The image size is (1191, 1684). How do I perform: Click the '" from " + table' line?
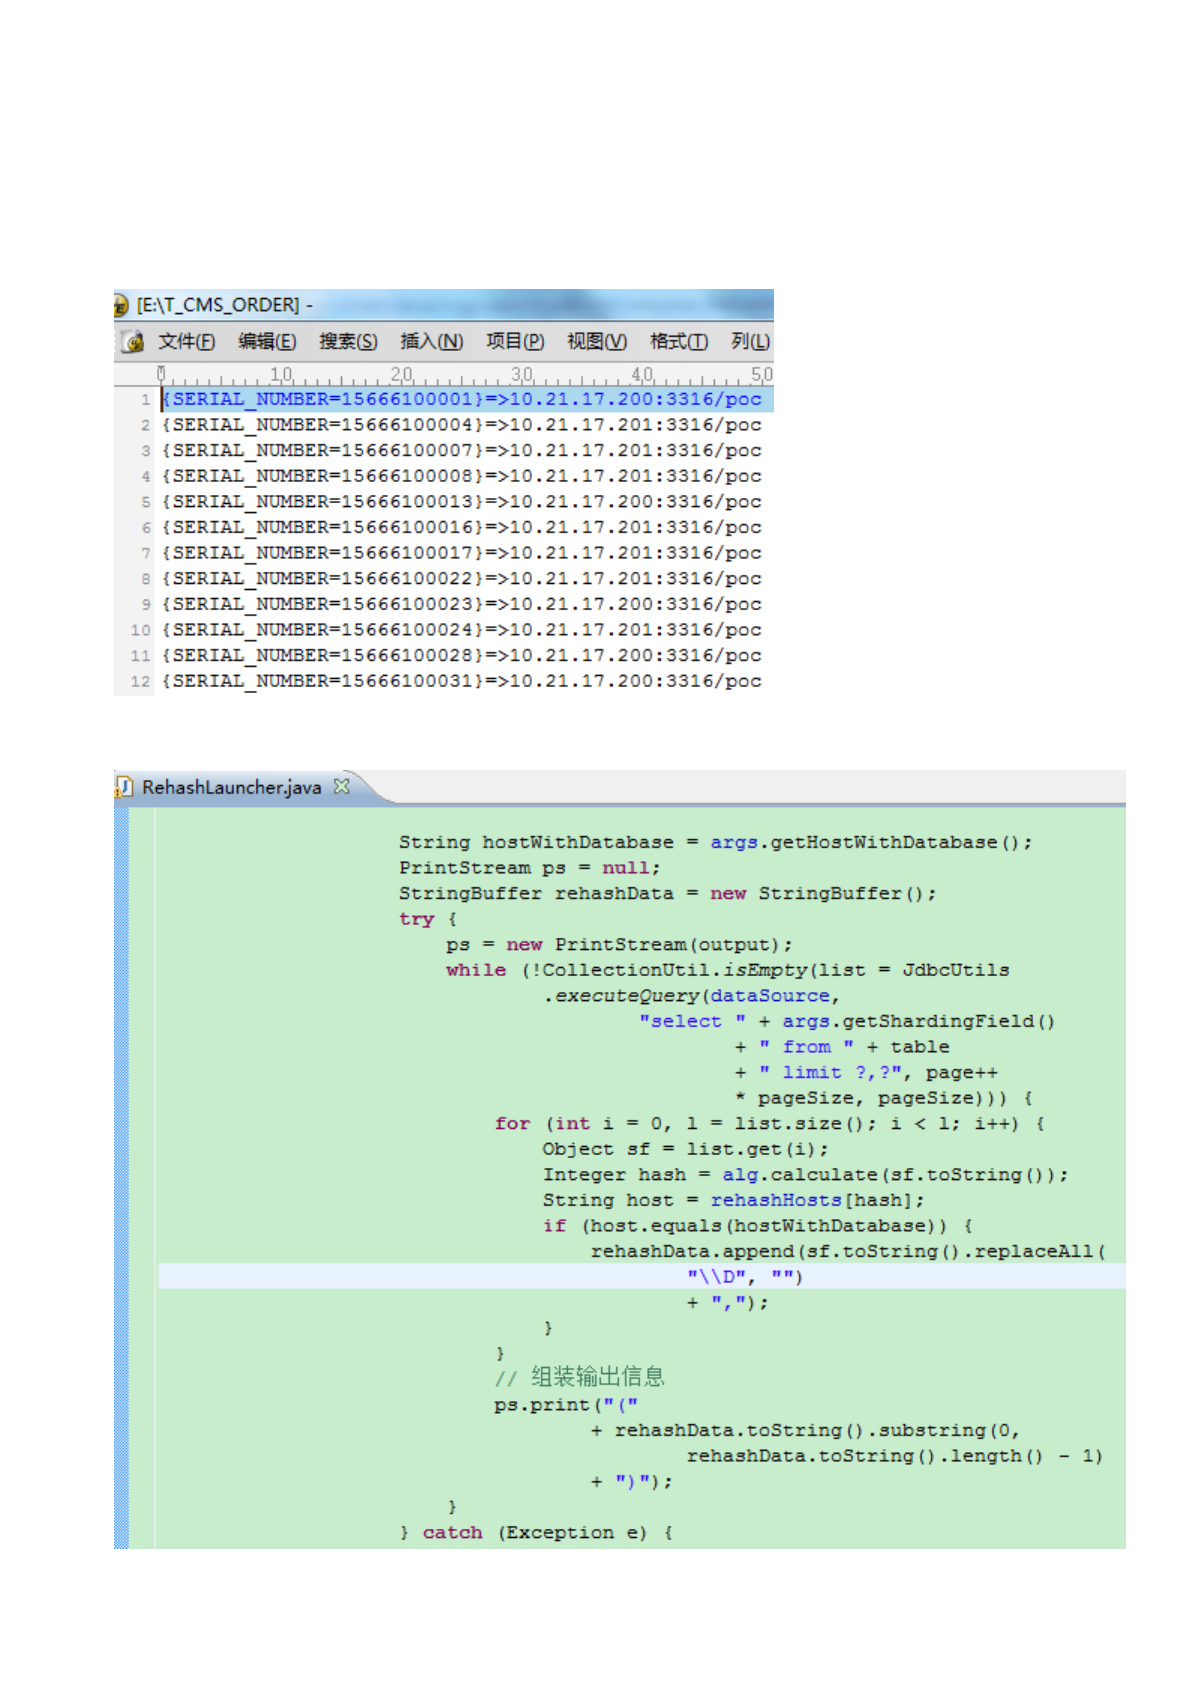pyautogui.click(x=842, y=1047)
